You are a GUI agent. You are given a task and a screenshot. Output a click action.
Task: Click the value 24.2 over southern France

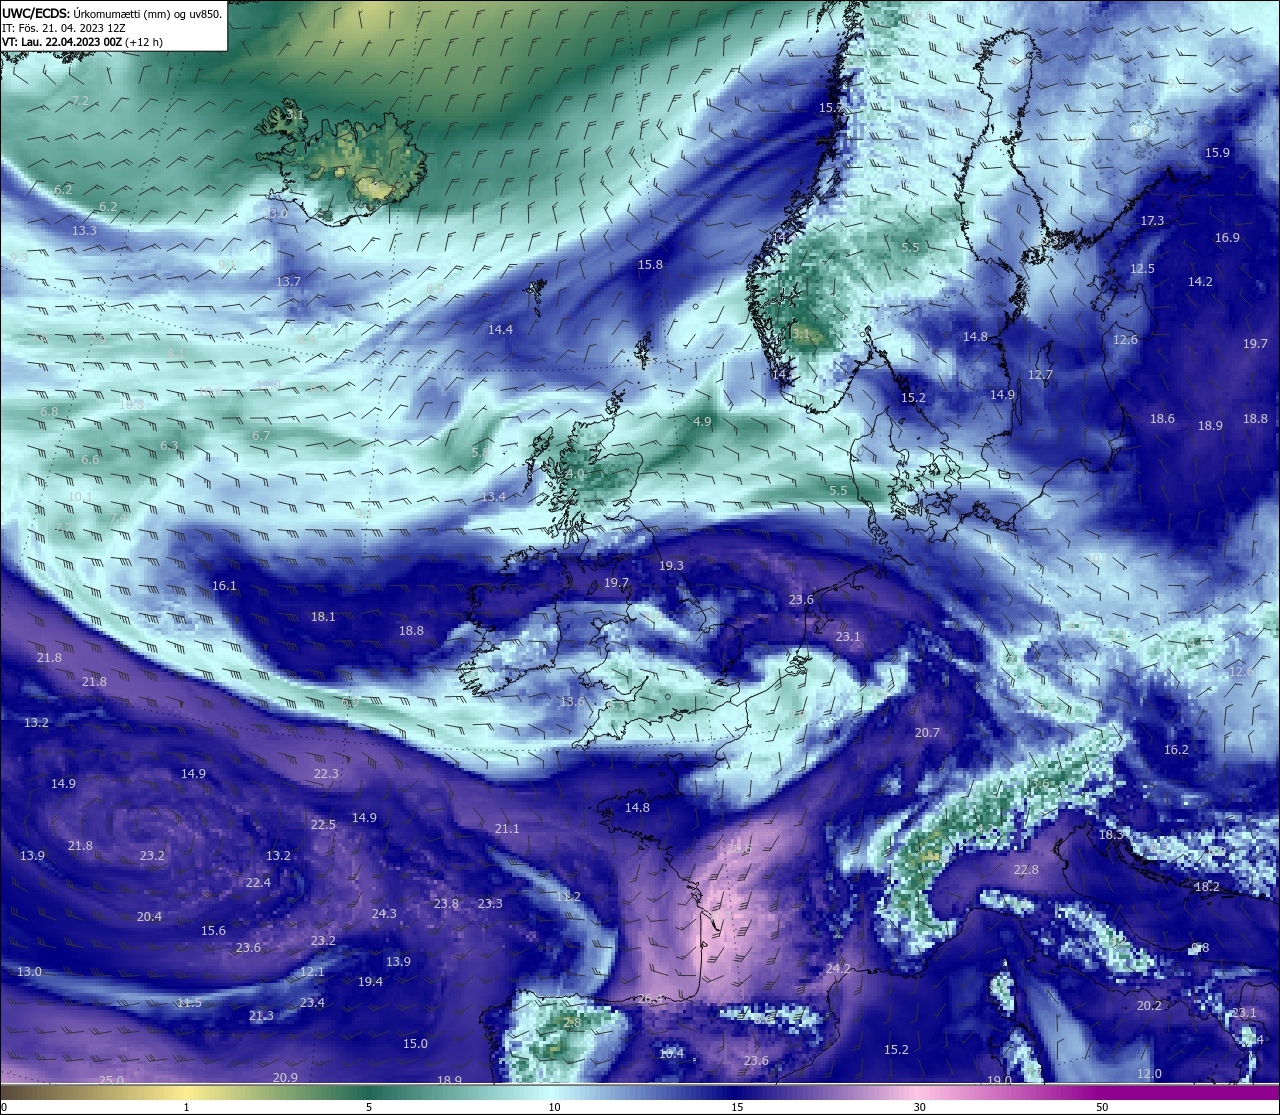[x=838, y=969]
